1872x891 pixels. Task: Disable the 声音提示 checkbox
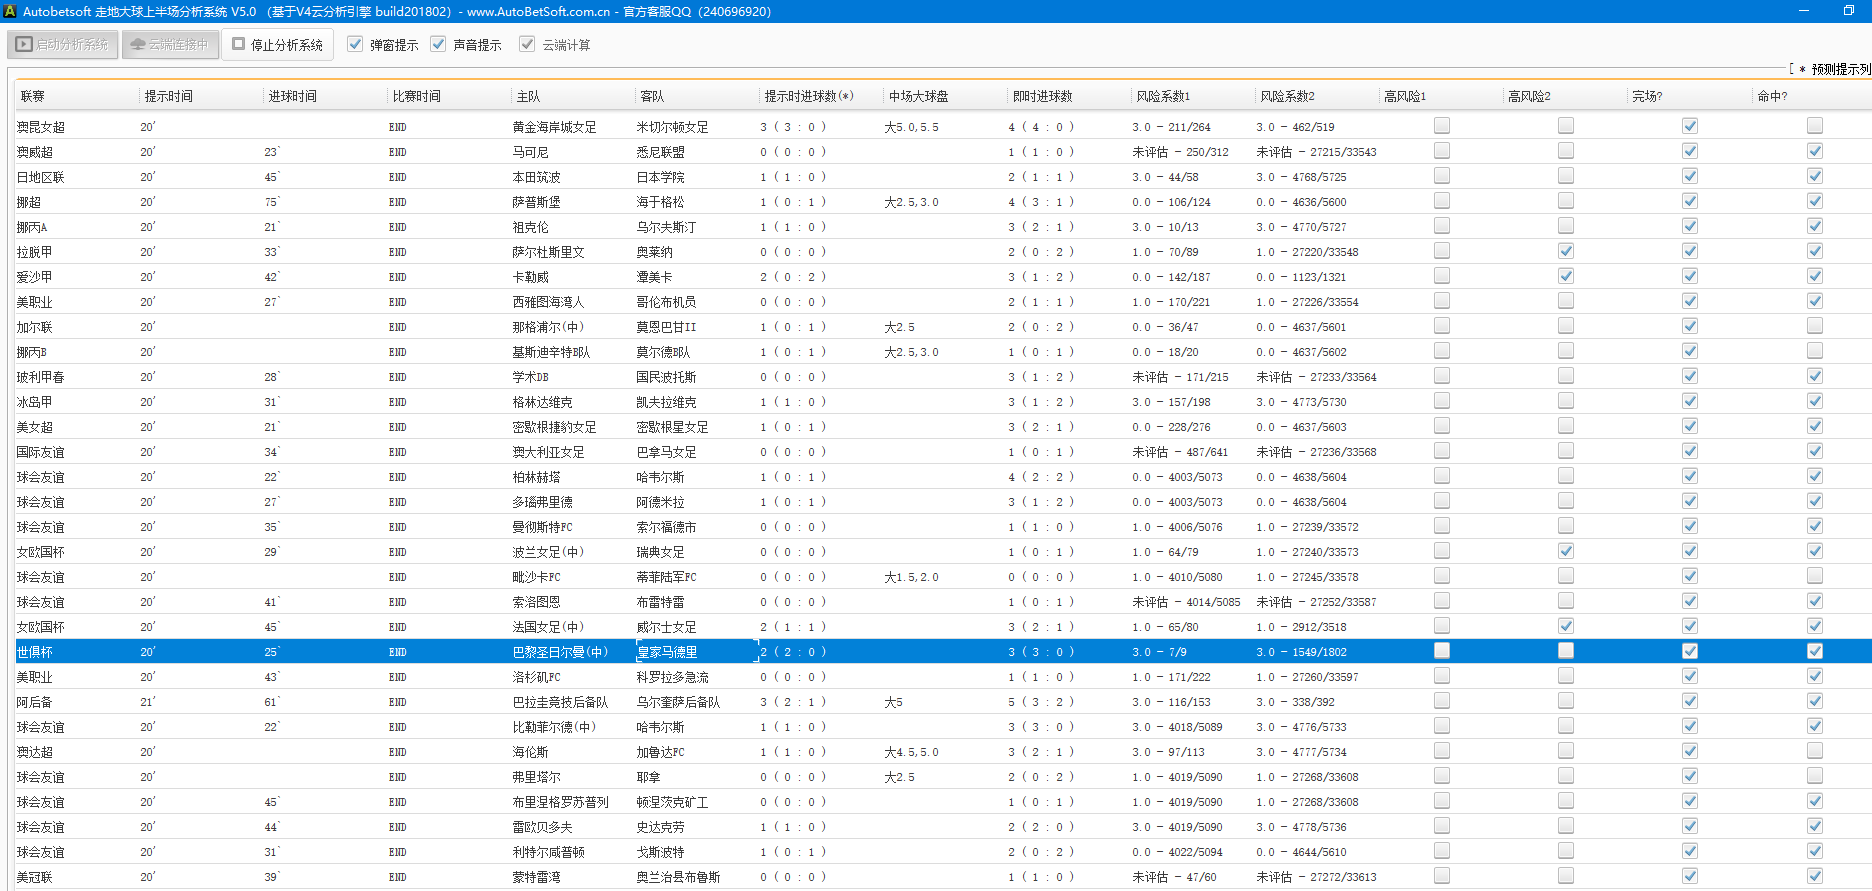pos(438,44)
